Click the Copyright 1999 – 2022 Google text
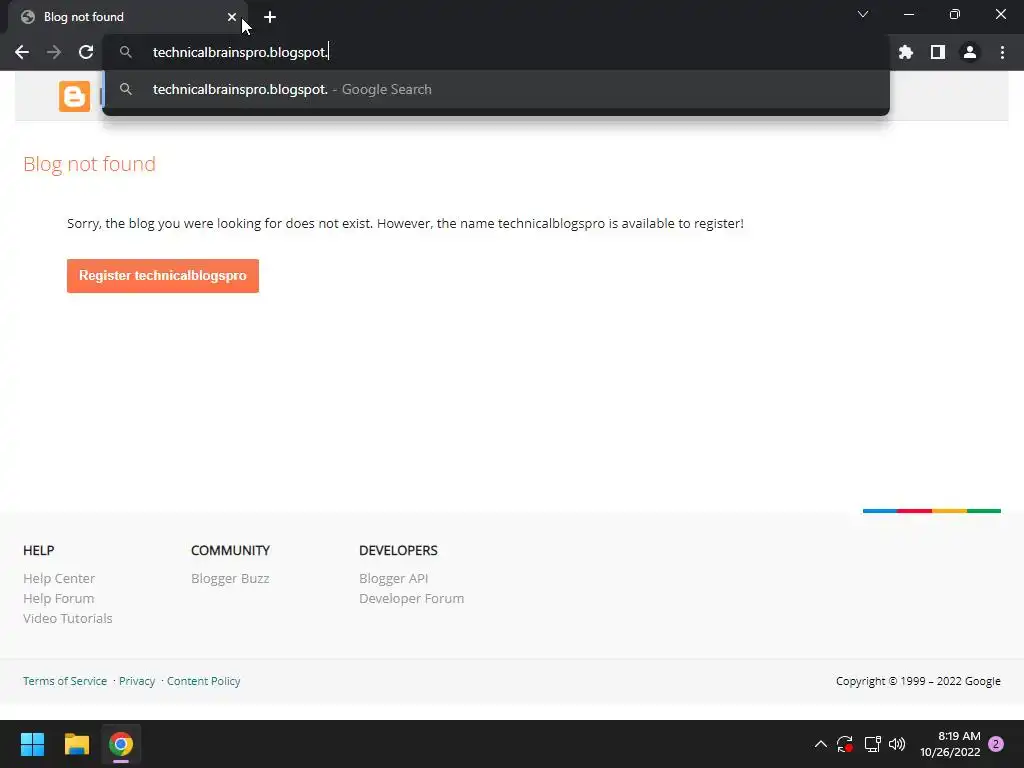The image size is (1024, 768). click(x=918, y=681)
